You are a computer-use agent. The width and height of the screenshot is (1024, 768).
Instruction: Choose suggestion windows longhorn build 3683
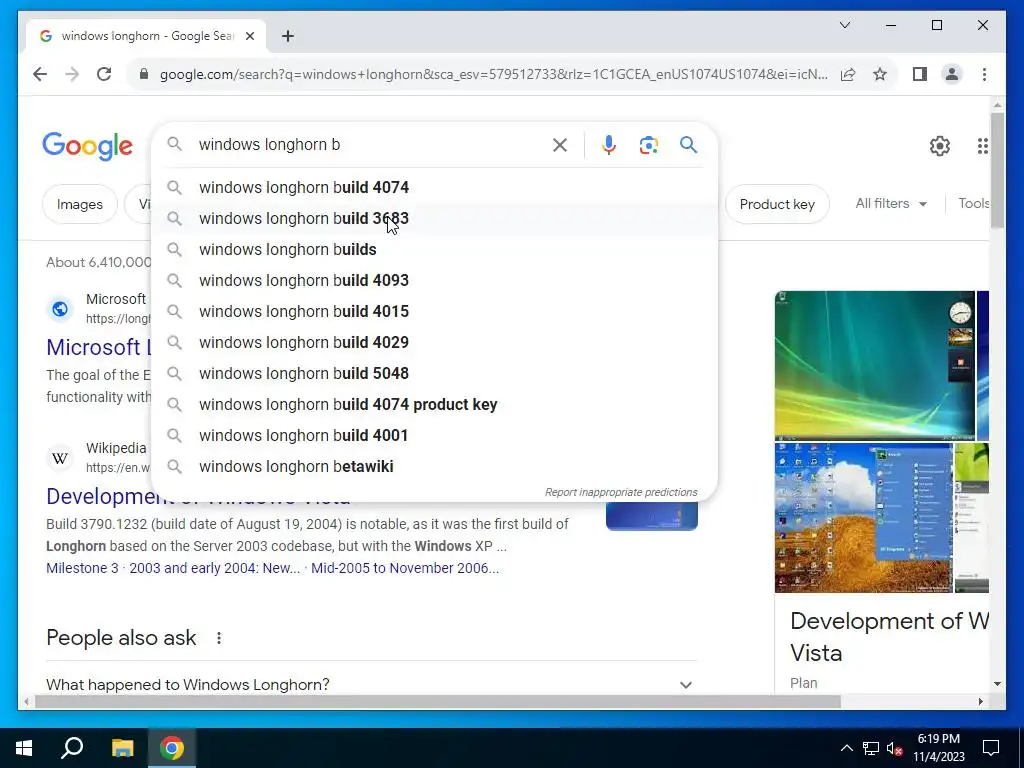(434, 219)
